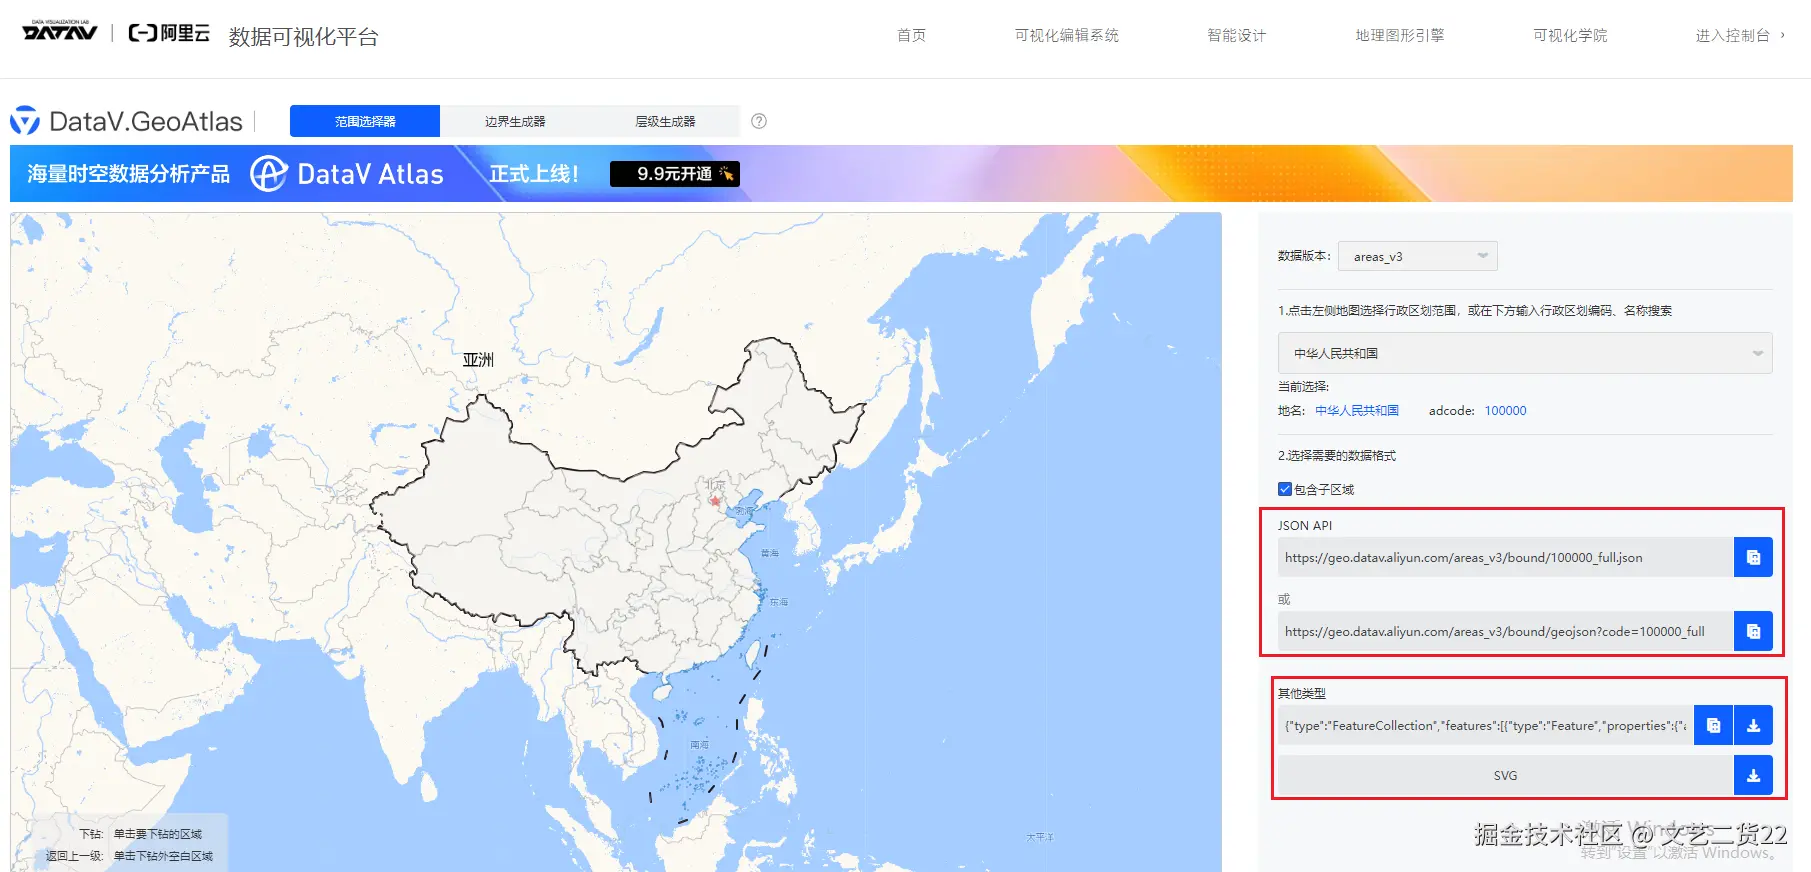Click the 100000_full.json URL field
1811x872 pixels.
[1506, 557]
